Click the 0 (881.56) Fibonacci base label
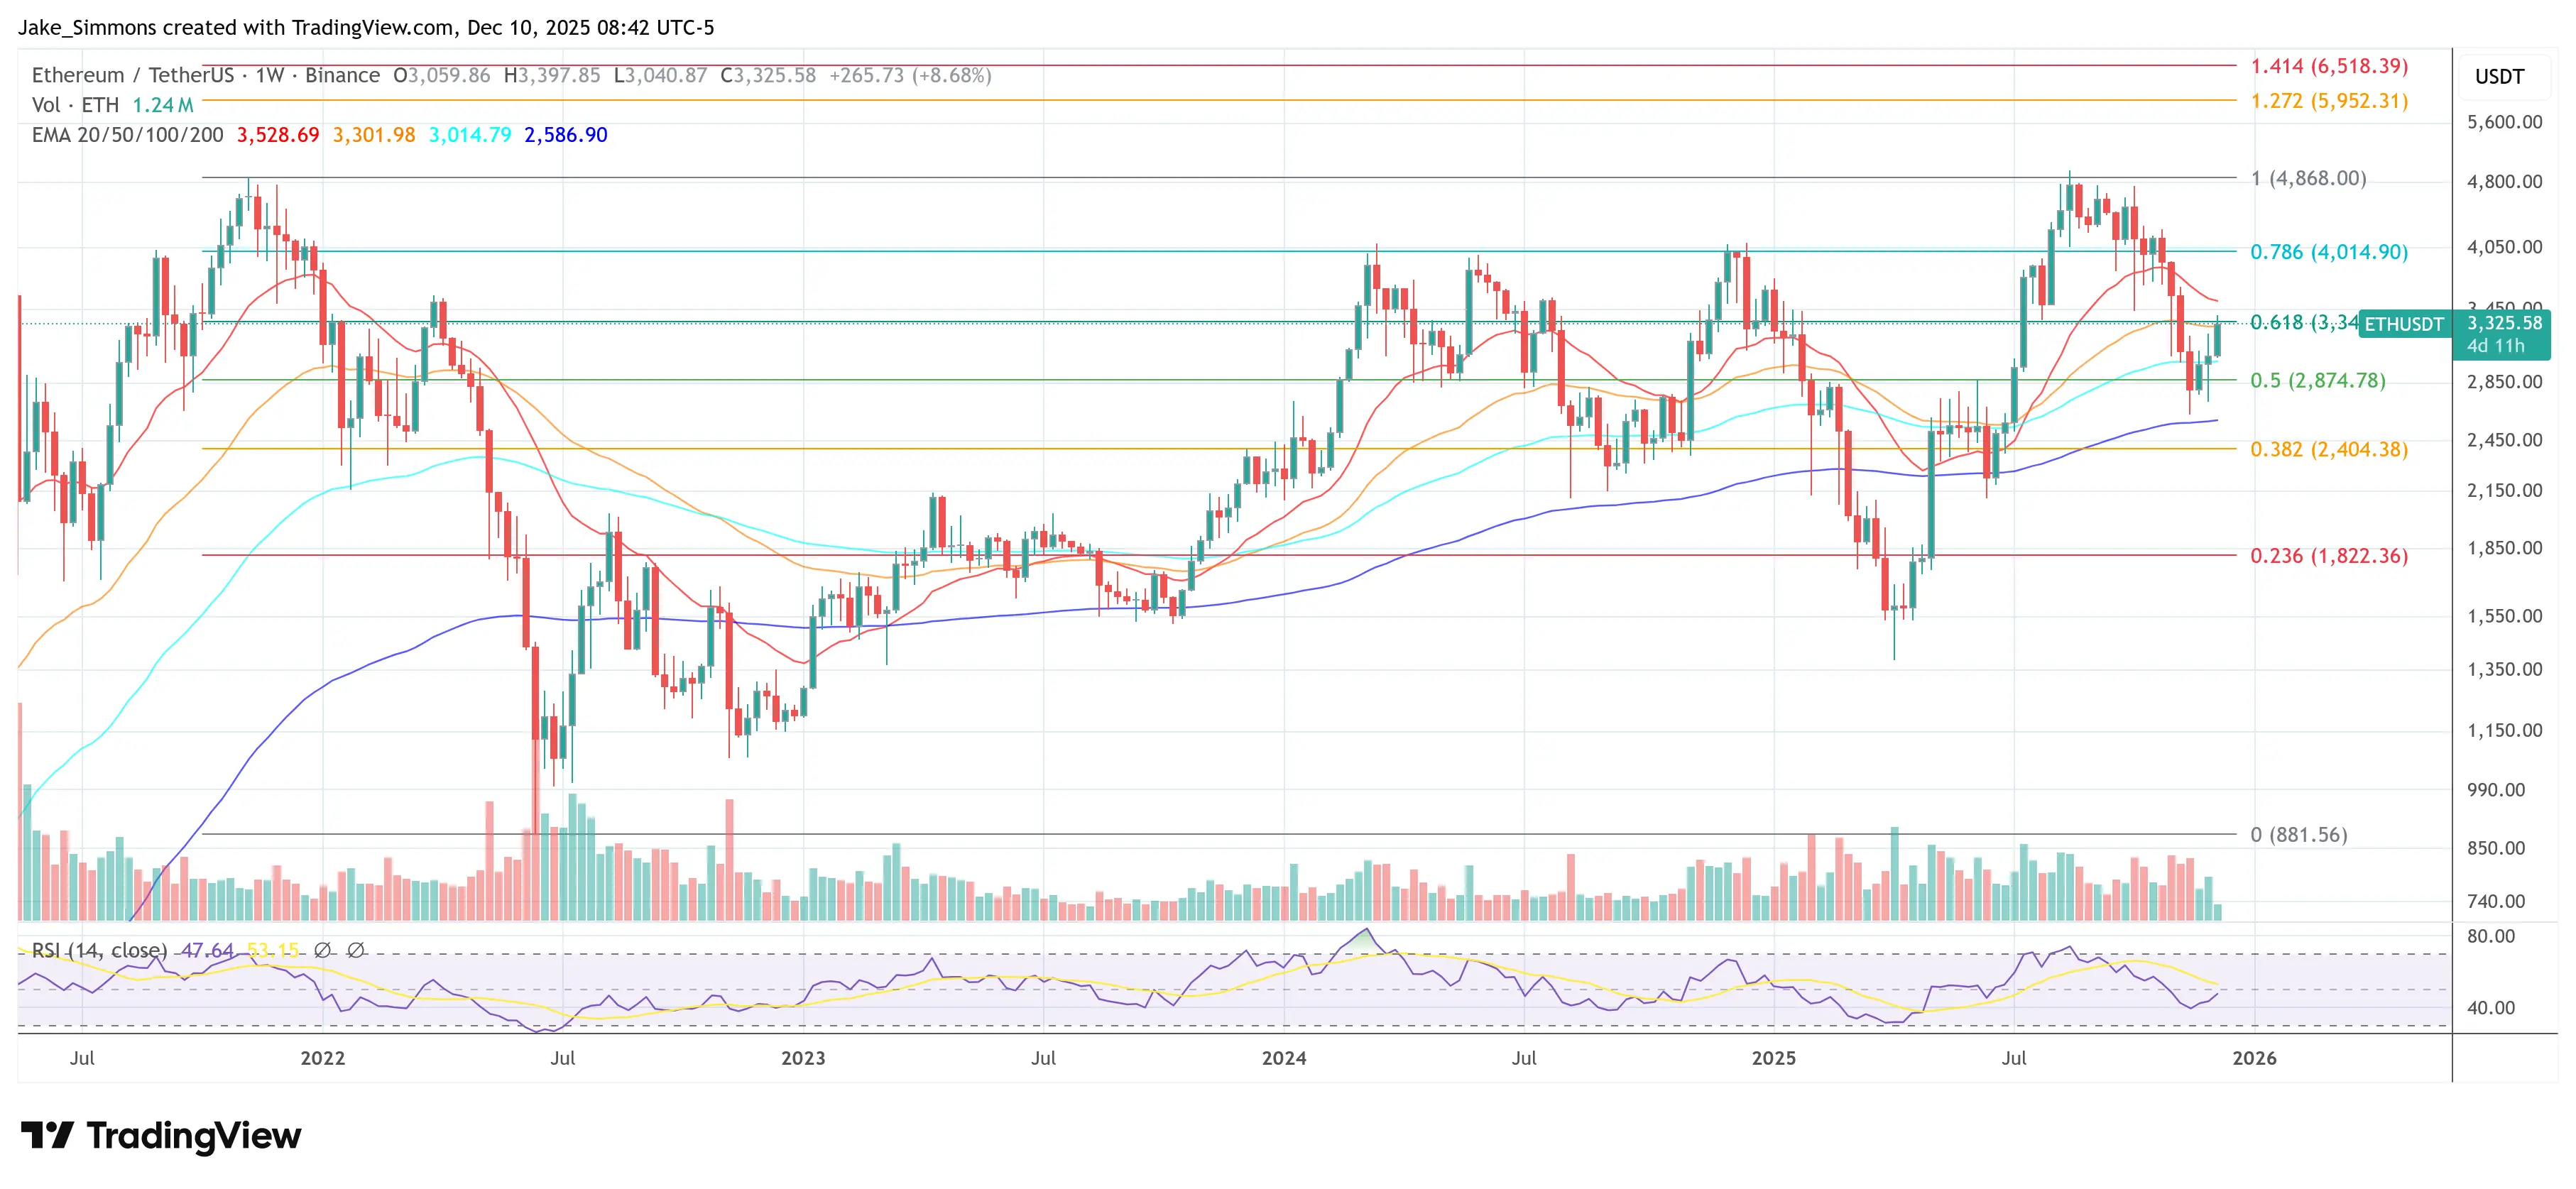This screenshot has width=2576, height=1189. click(x=2298, y=834)
